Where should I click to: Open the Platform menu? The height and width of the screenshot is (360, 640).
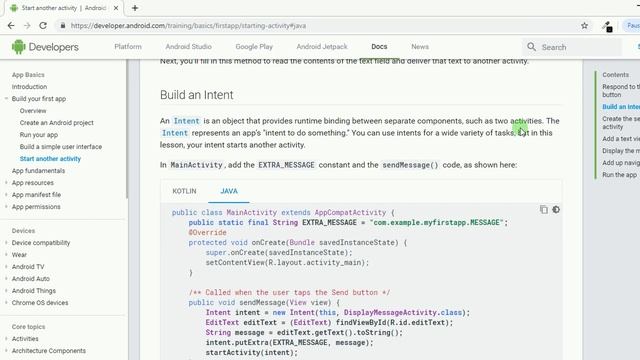(128, 47)
